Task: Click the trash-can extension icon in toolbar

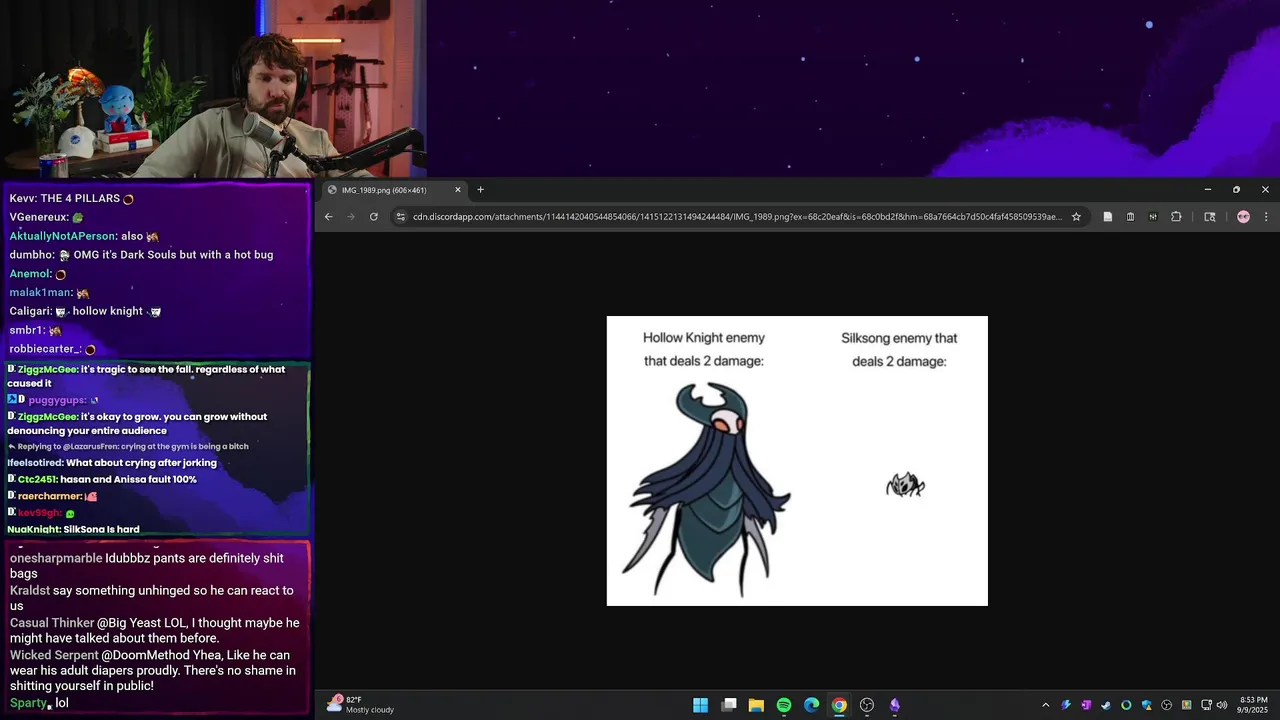Action: pyautogui.click(x=1130, y=217)
